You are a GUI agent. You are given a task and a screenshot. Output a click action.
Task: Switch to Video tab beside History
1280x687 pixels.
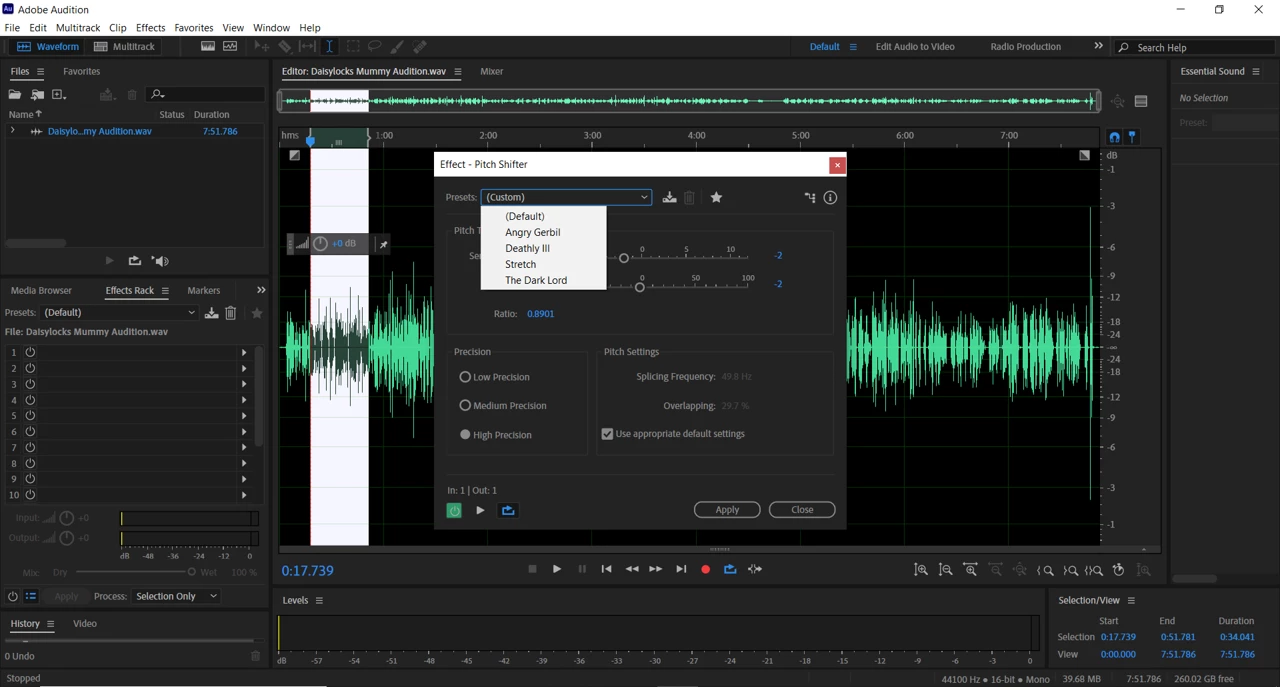point(85,624)
